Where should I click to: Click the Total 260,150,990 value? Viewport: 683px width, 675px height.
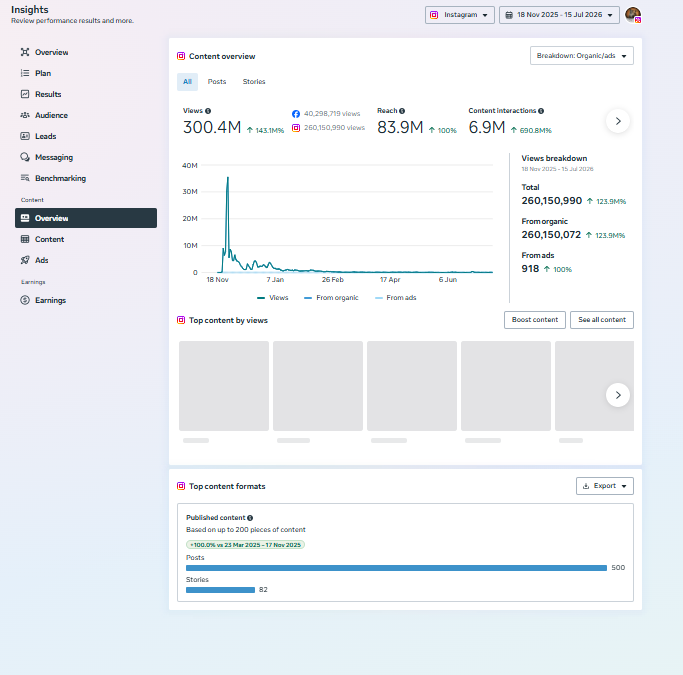(x=551, y=201)
